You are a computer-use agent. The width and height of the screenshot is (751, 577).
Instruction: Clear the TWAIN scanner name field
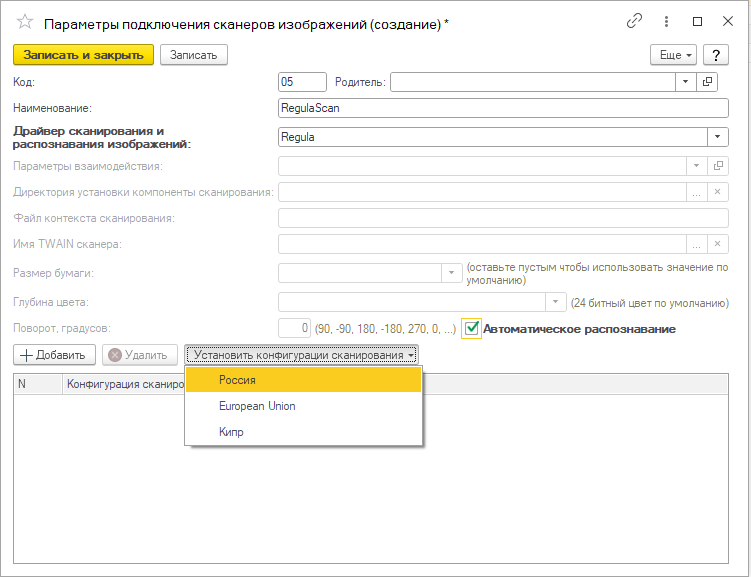717,243
